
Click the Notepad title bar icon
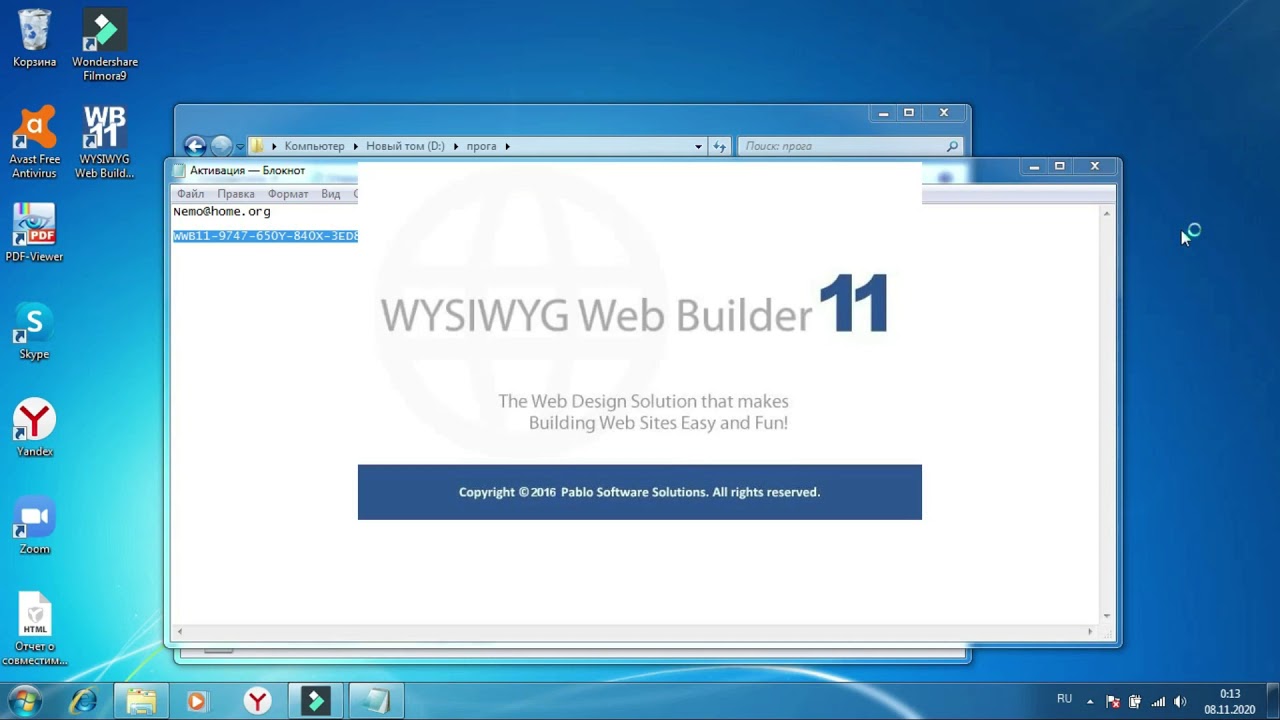point(180,170)
